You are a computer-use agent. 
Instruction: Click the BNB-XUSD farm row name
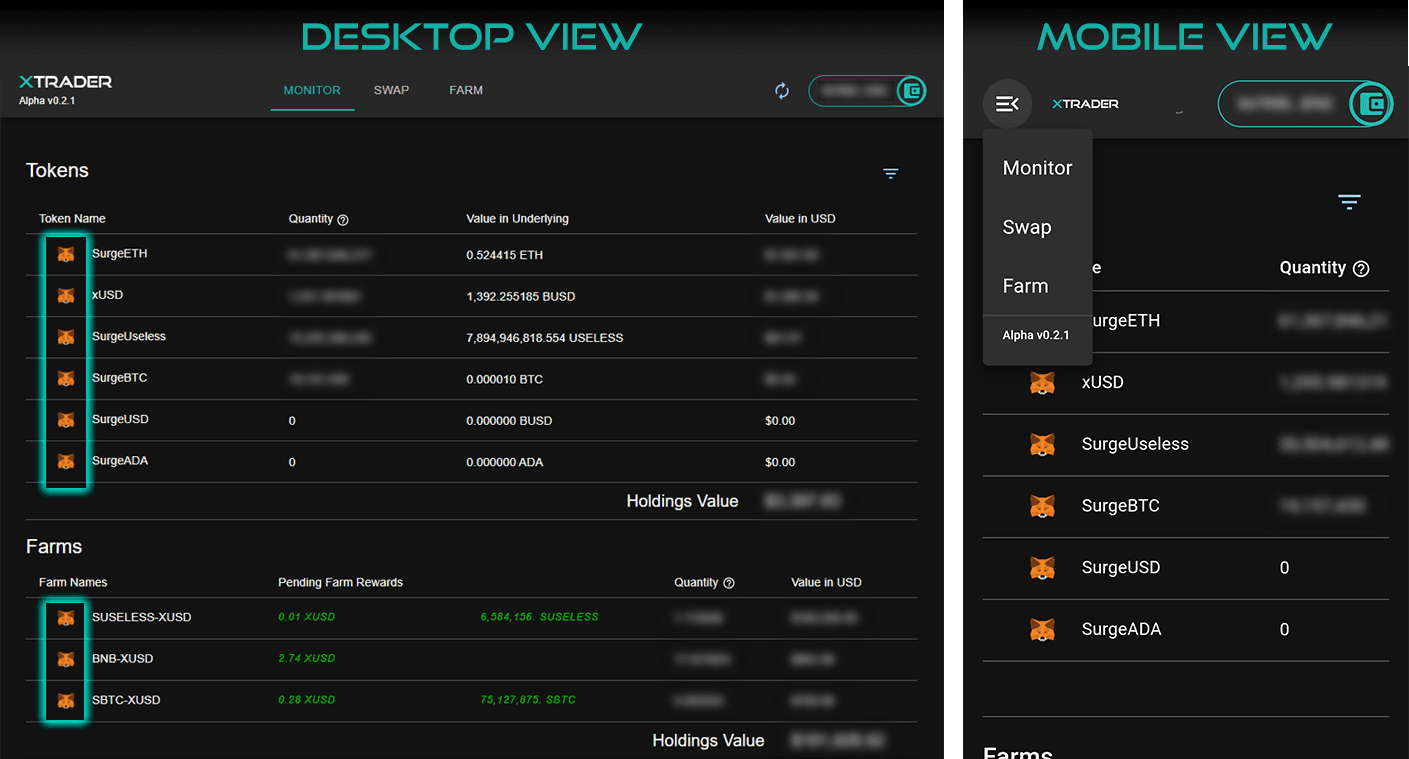pos(122,659)
